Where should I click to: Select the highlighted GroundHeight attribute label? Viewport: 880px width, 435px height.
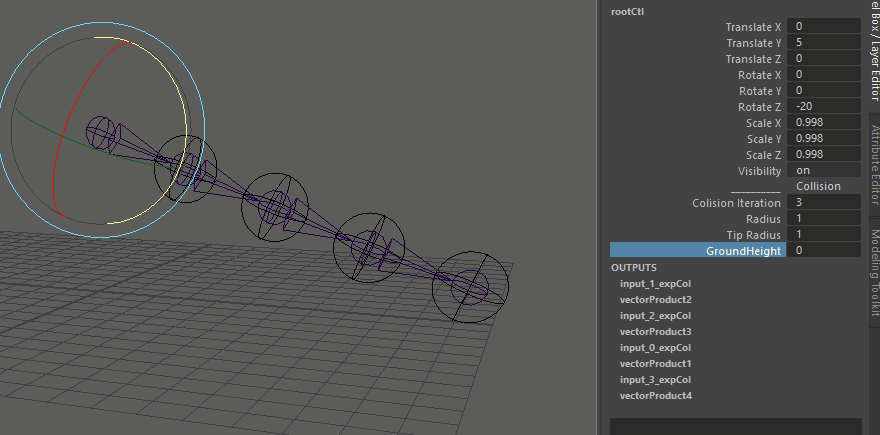(x=698, y=250)
